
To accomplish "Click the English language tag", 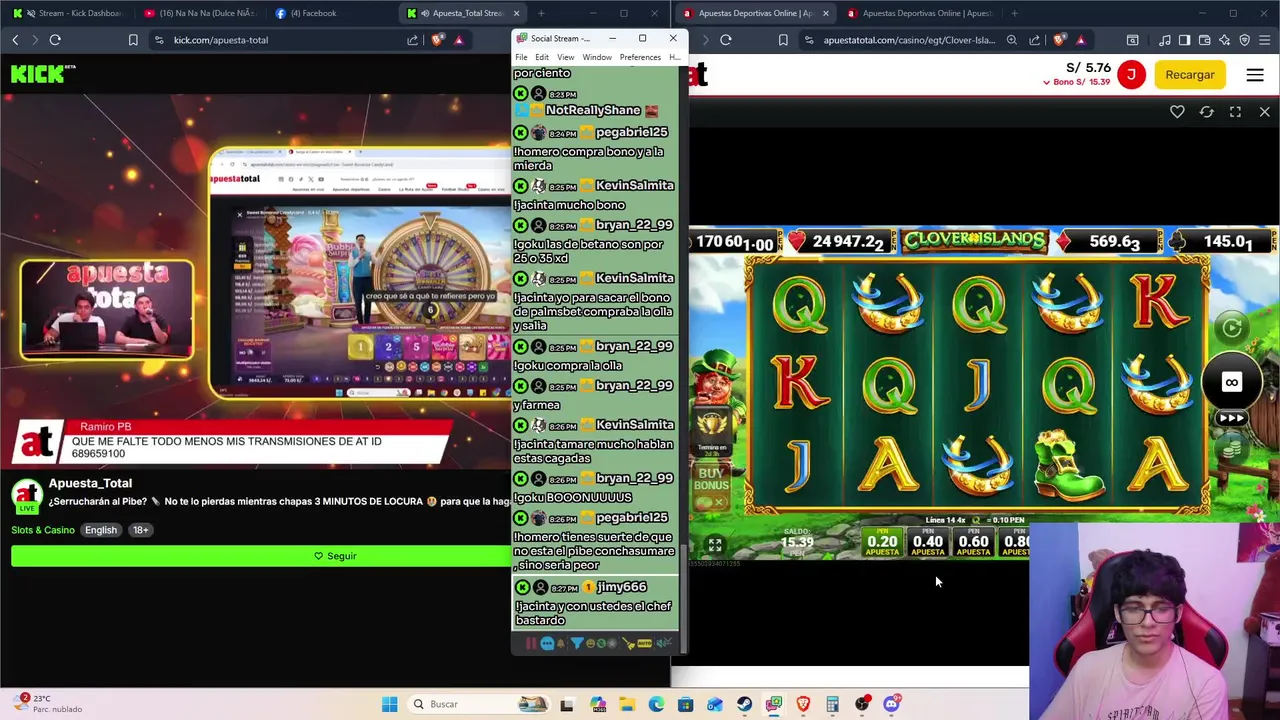I will point(100,530).
